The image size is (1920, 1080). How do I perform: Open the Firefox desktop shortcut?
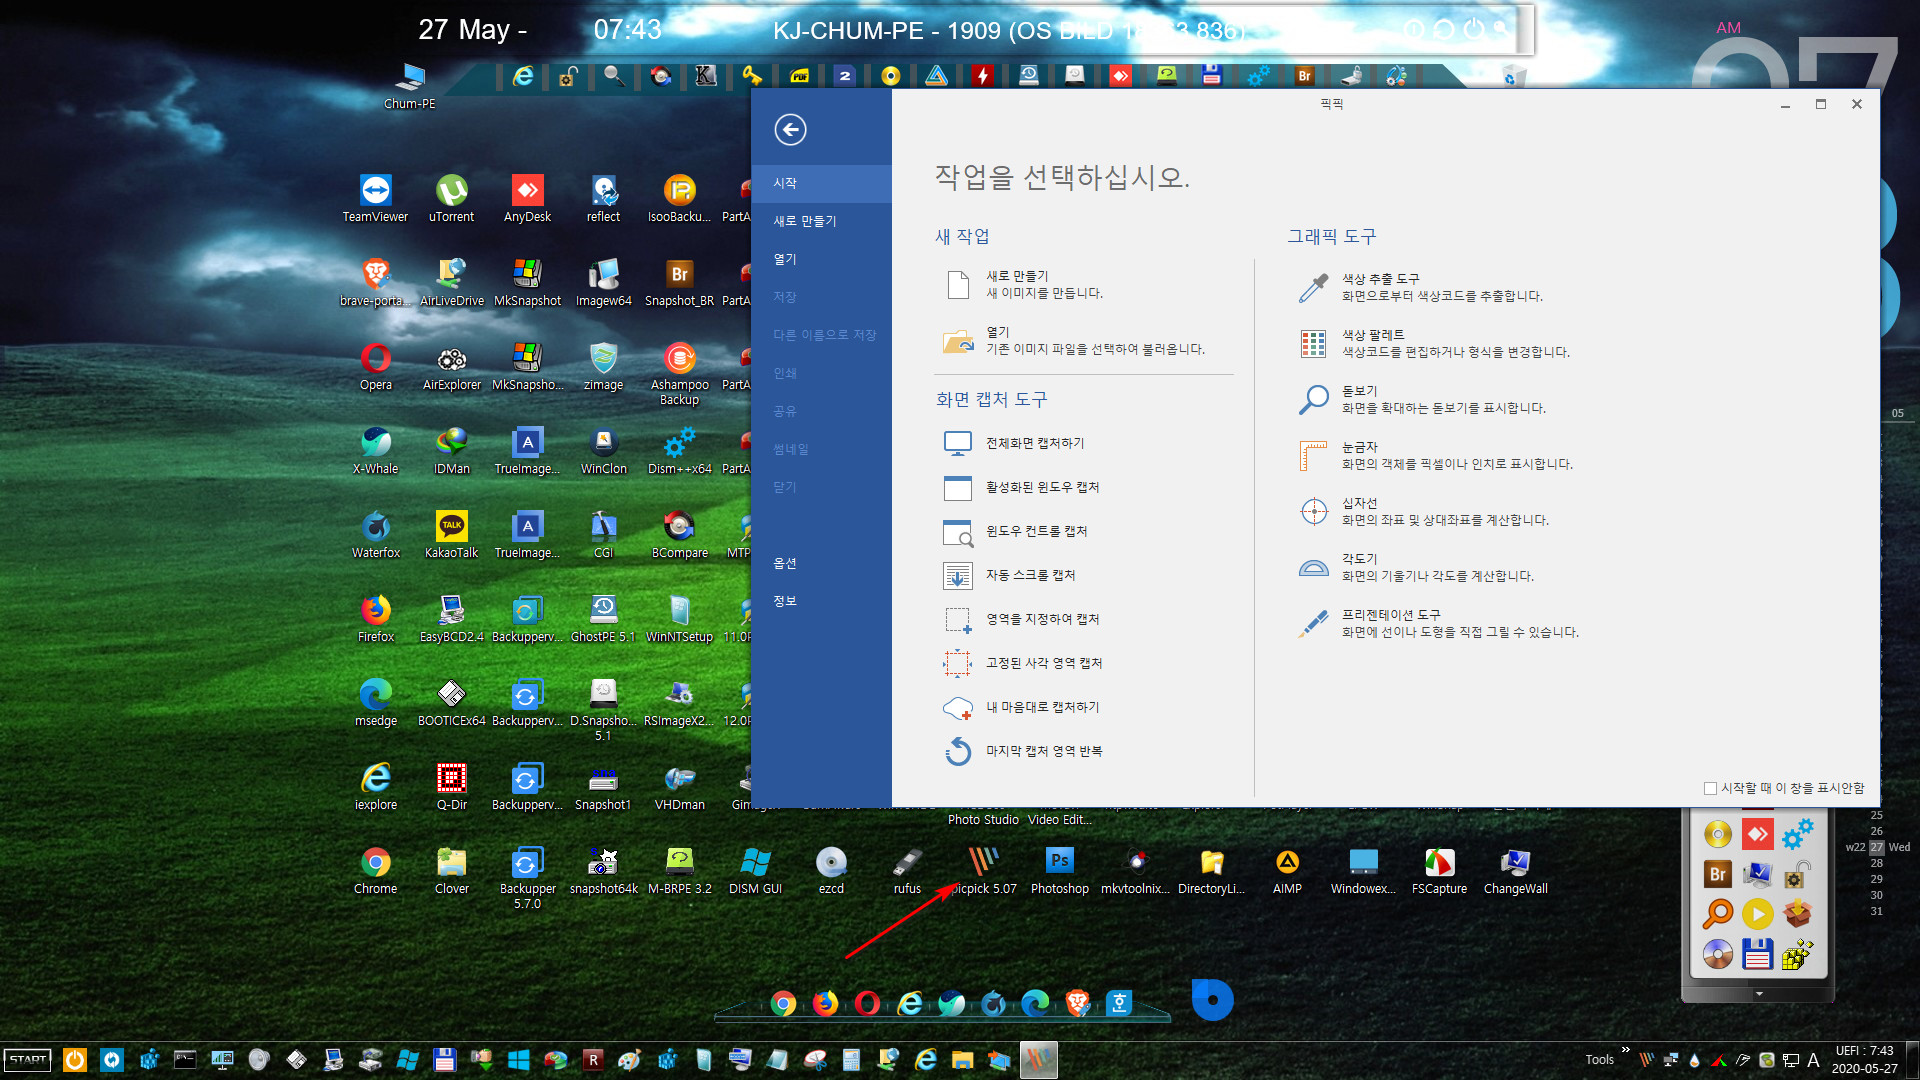point(375,618)
